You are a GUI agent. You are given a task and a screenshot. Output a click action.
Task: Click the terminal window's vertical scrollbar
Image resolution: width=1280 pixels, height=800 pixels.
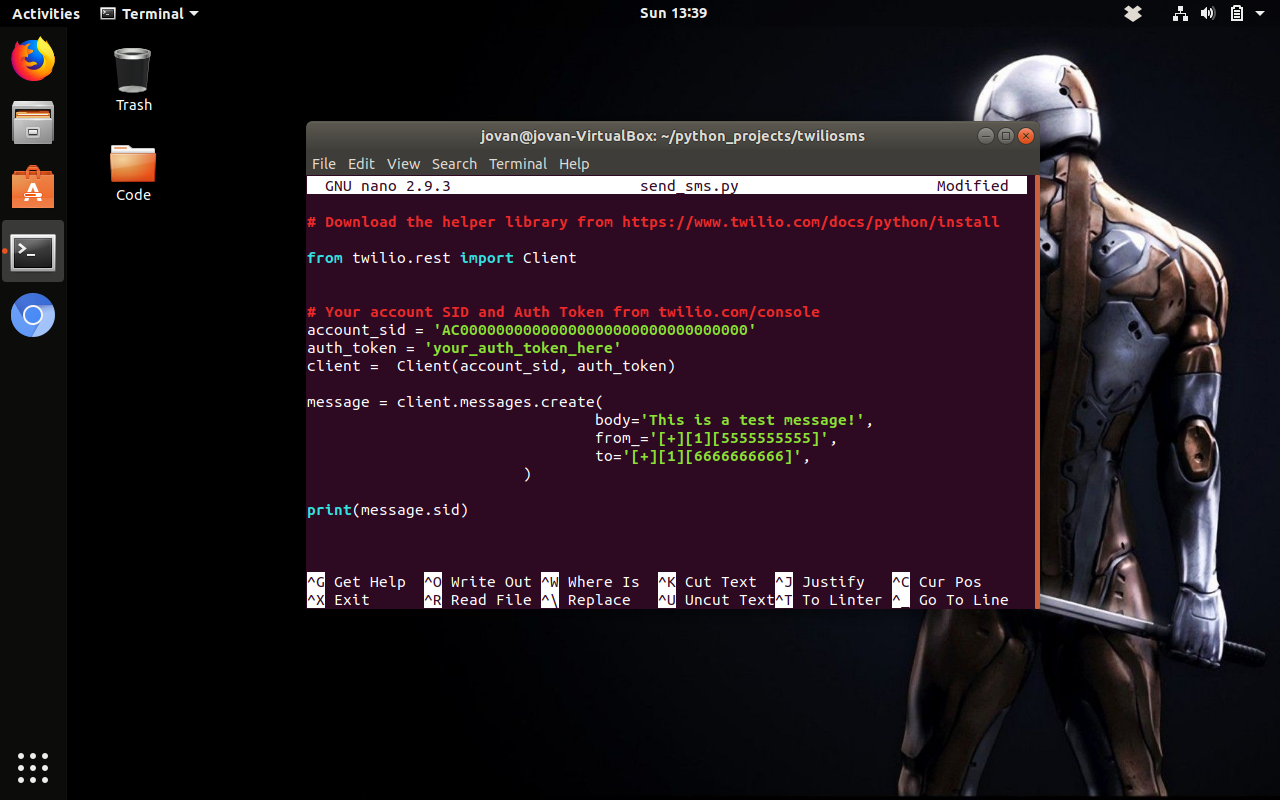tap(1036, 392)
